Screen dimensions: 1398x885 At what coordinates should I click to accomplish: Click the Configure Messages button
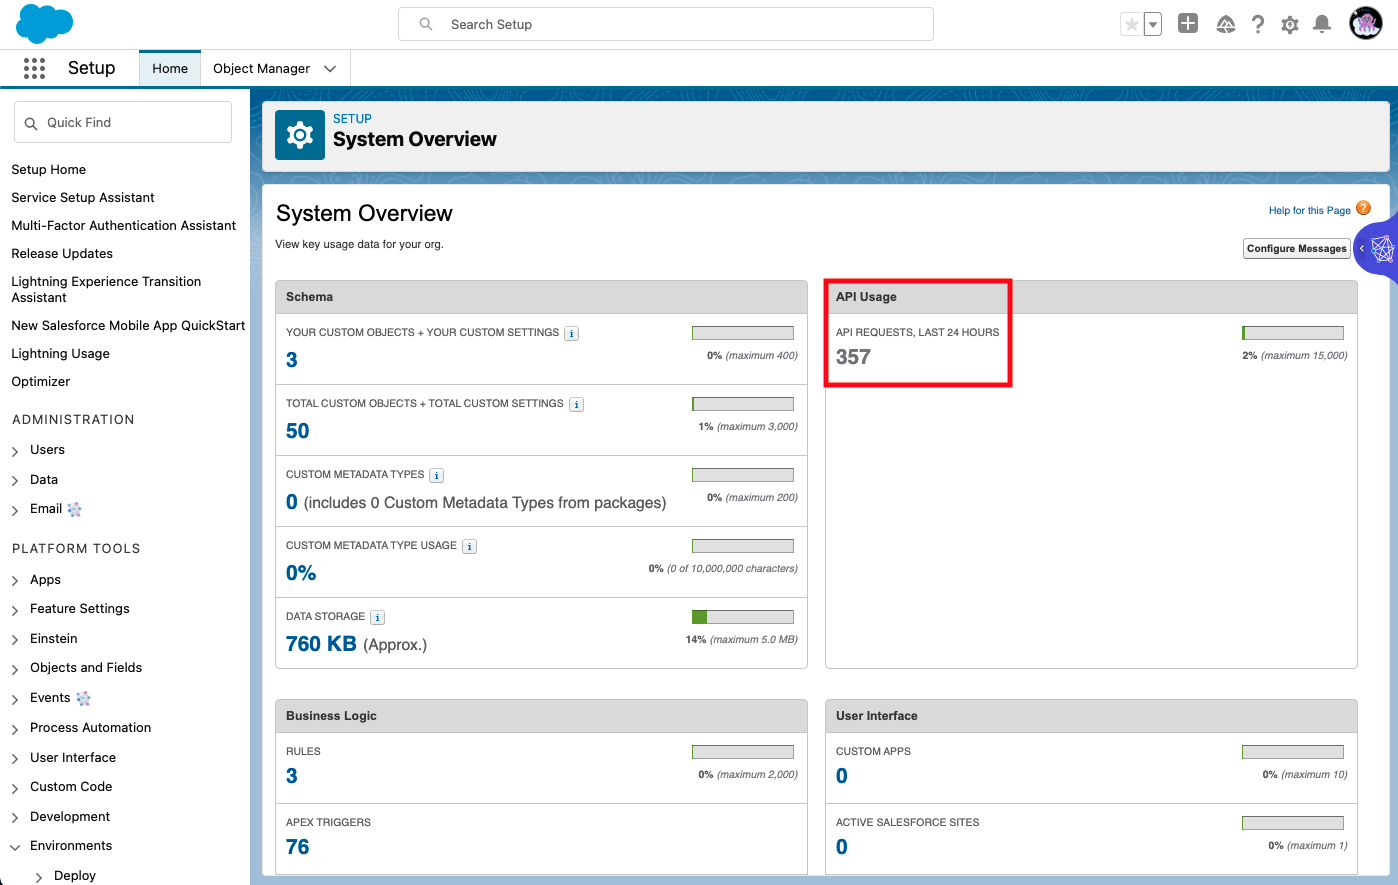point(1296,248)
